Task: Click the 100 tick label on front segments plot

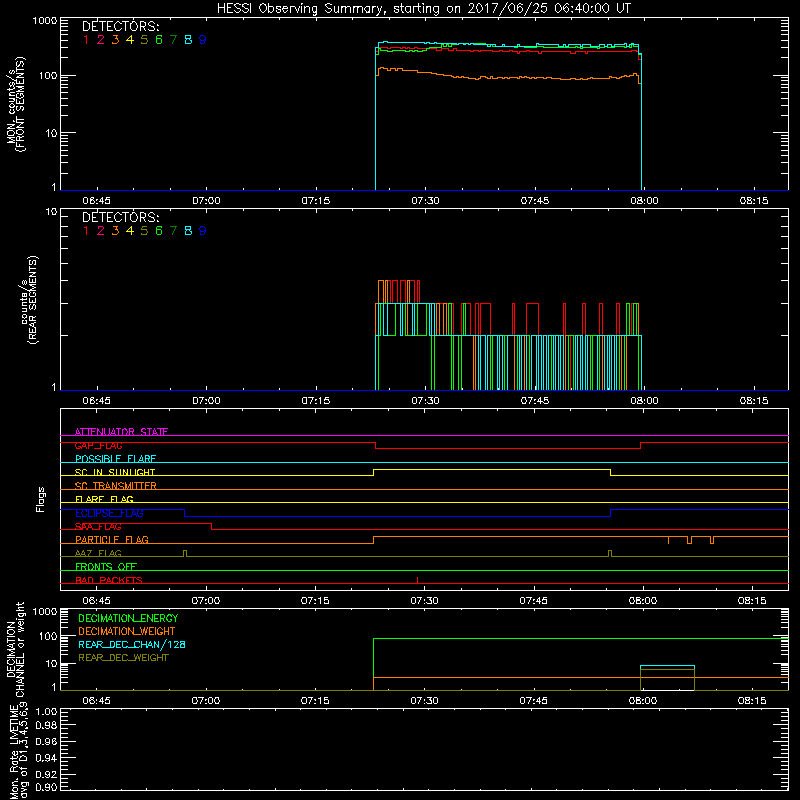Action: point(48,76)
